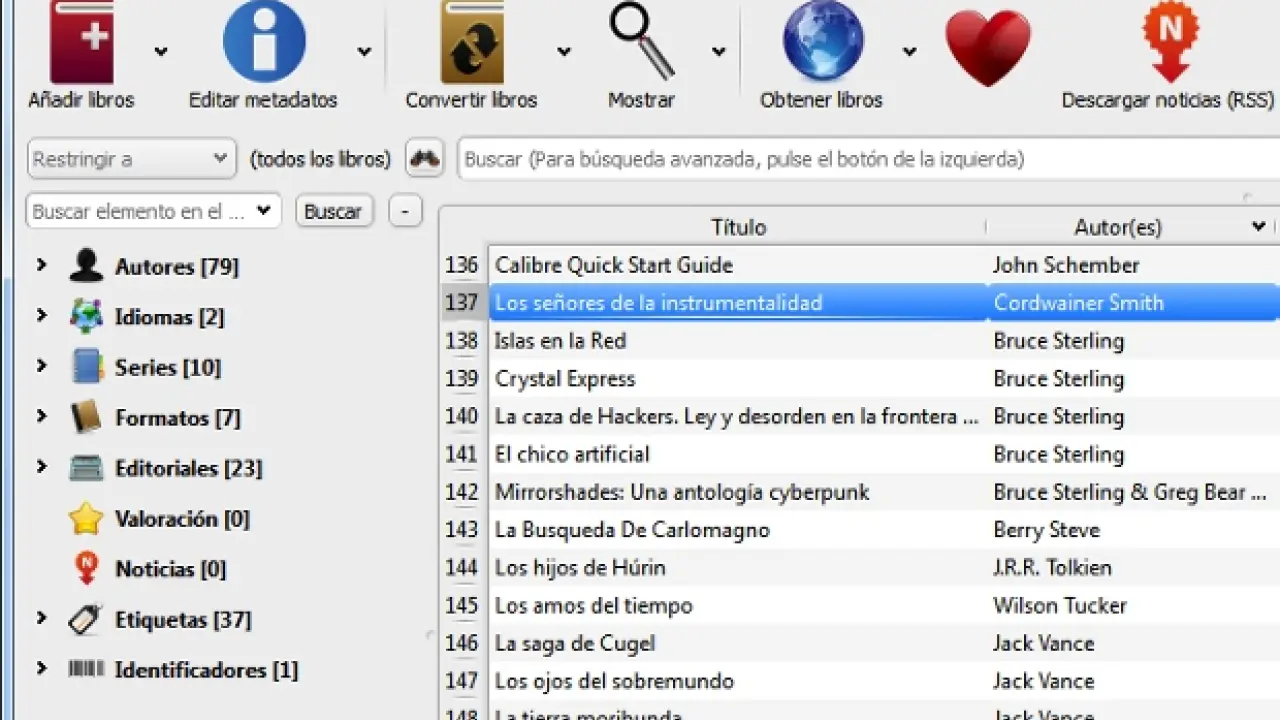The width and height of the screenshot is (1280, 720).
Task: Click the red heart donate icon
Action: [x=987, y=48]
